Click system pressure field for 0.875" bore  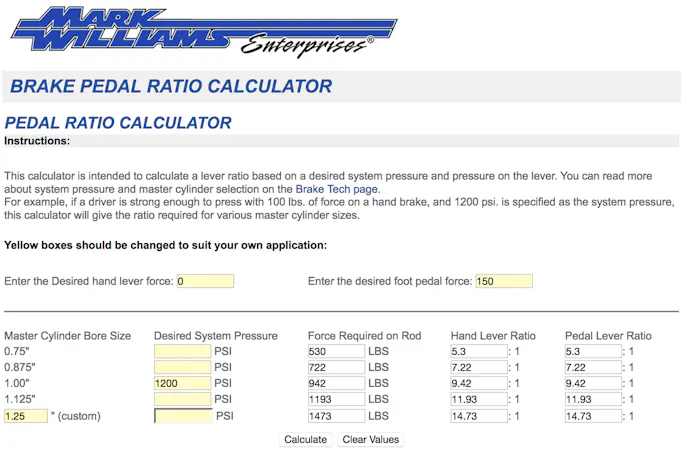(x=183, y=368)
